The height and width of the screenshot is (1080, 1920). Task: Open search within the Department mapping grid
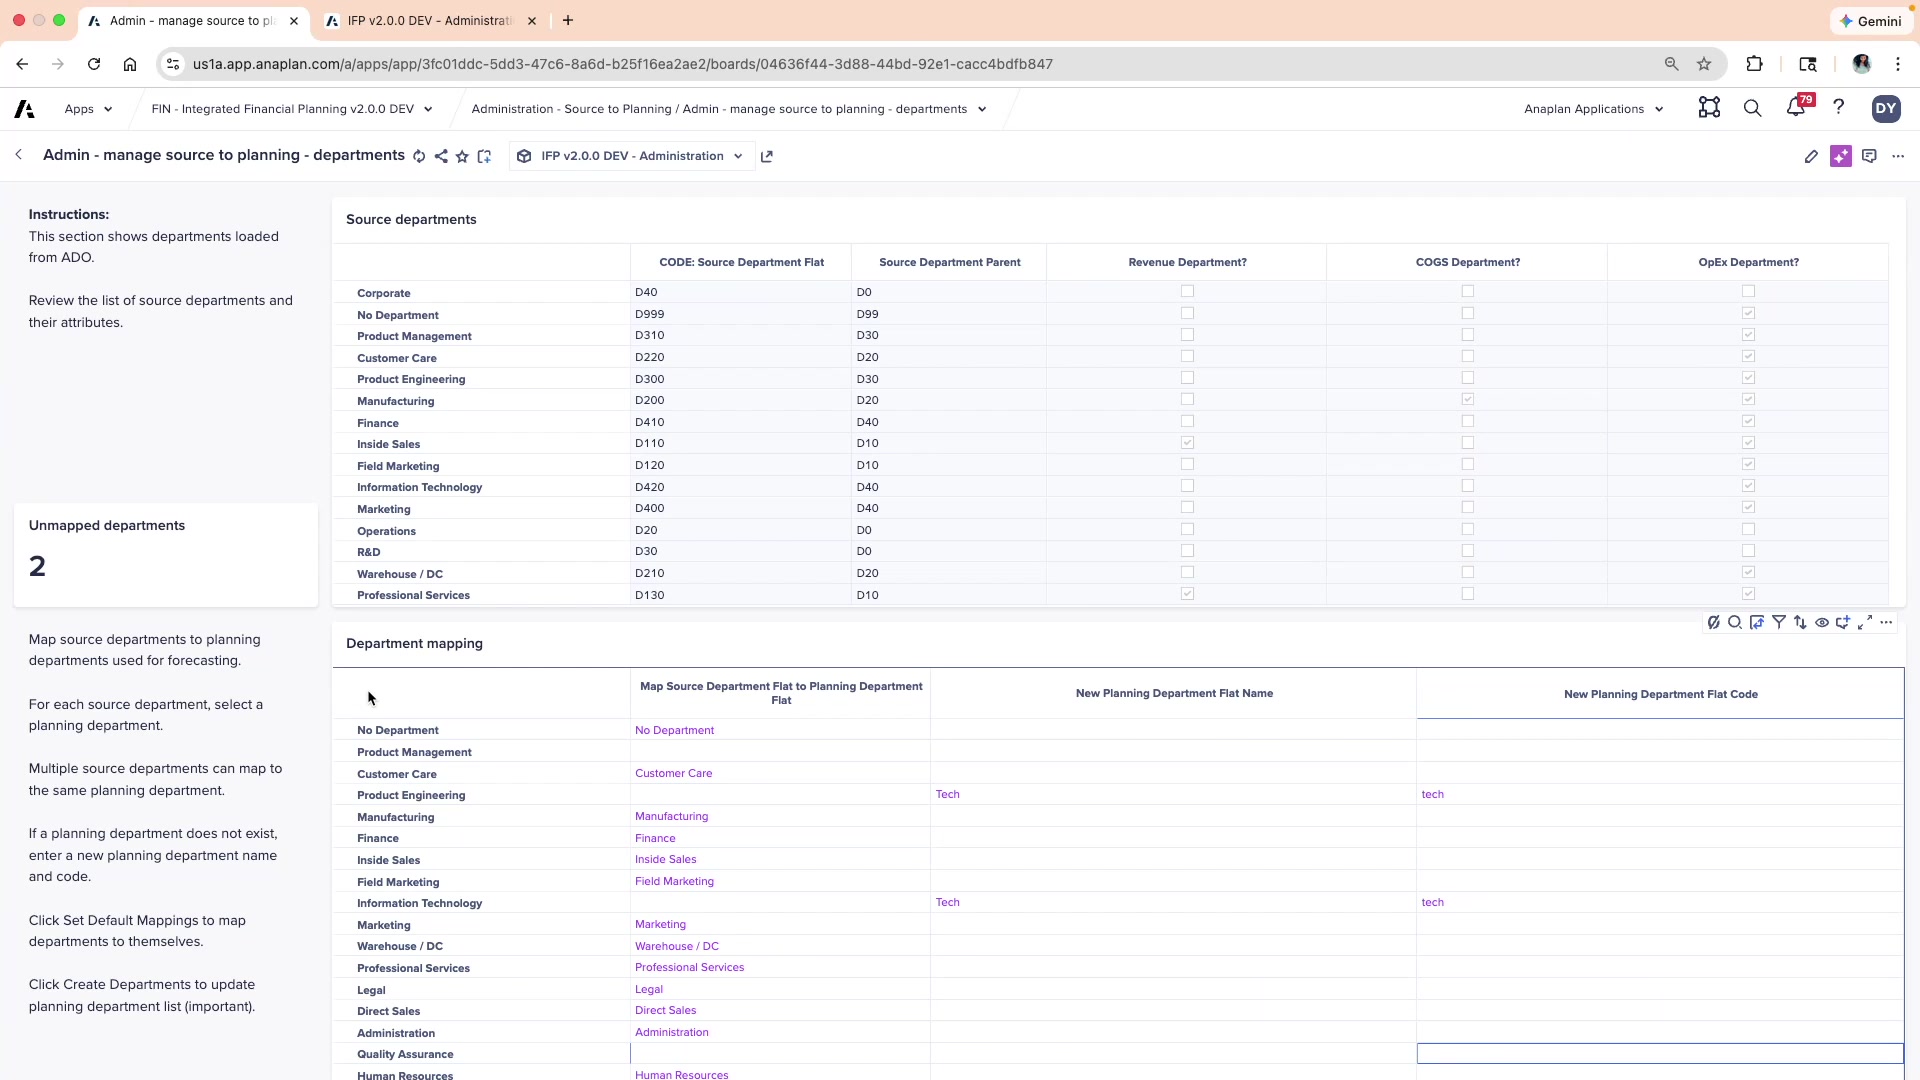(x=1735, y=623)
